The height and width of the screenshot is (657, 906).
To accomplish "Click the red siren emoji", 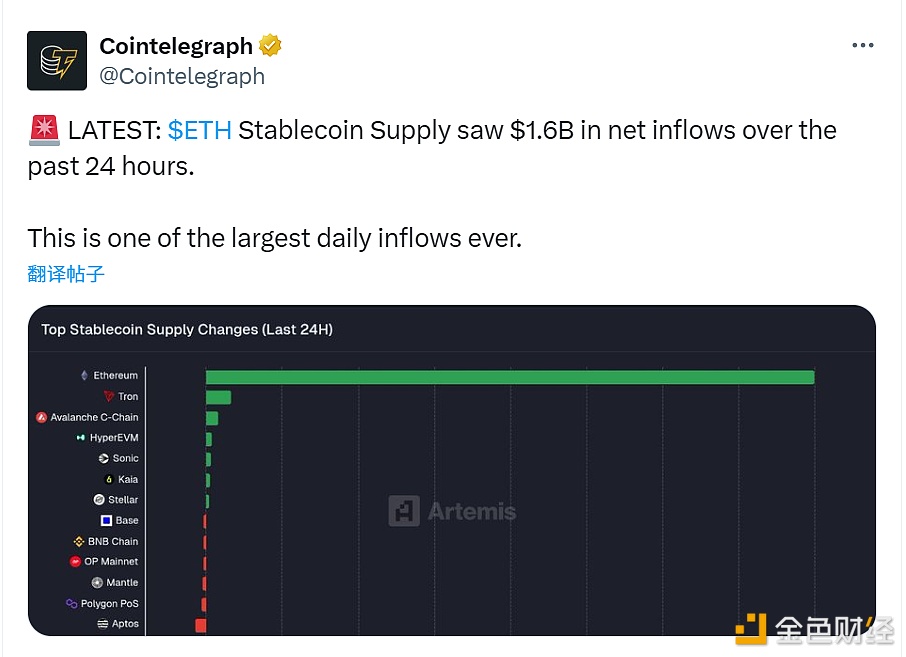I will pyautogui.click(x=43, y=131).
